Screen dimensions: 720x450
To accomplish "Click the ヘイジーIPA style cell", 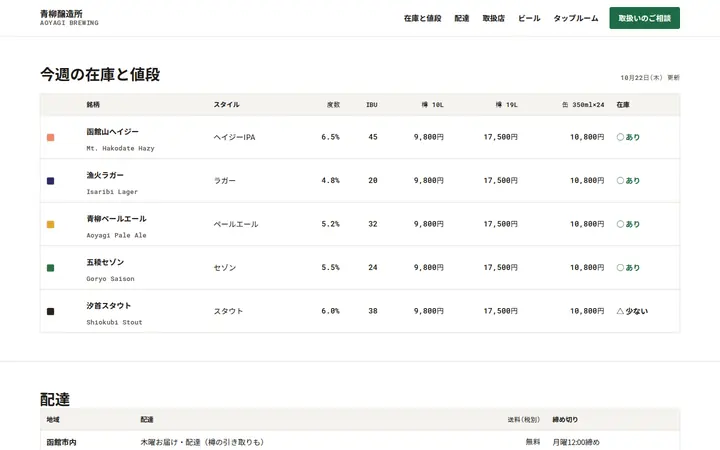I will click(234, 137).
